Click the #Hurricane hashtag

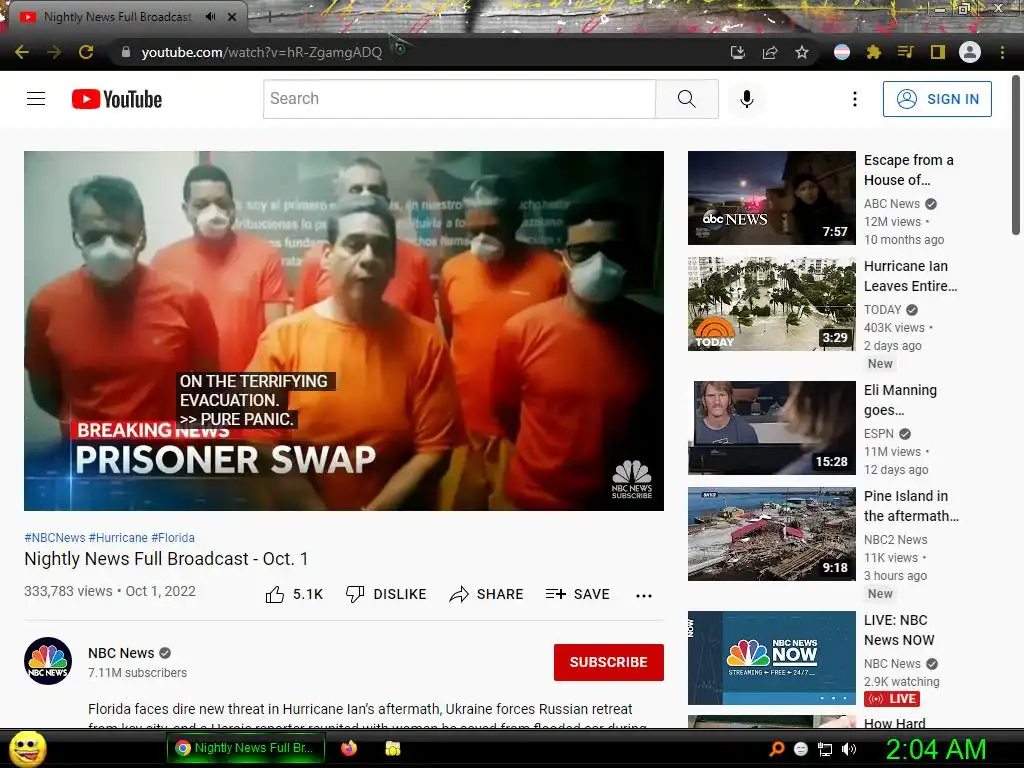tap(118, 537)
